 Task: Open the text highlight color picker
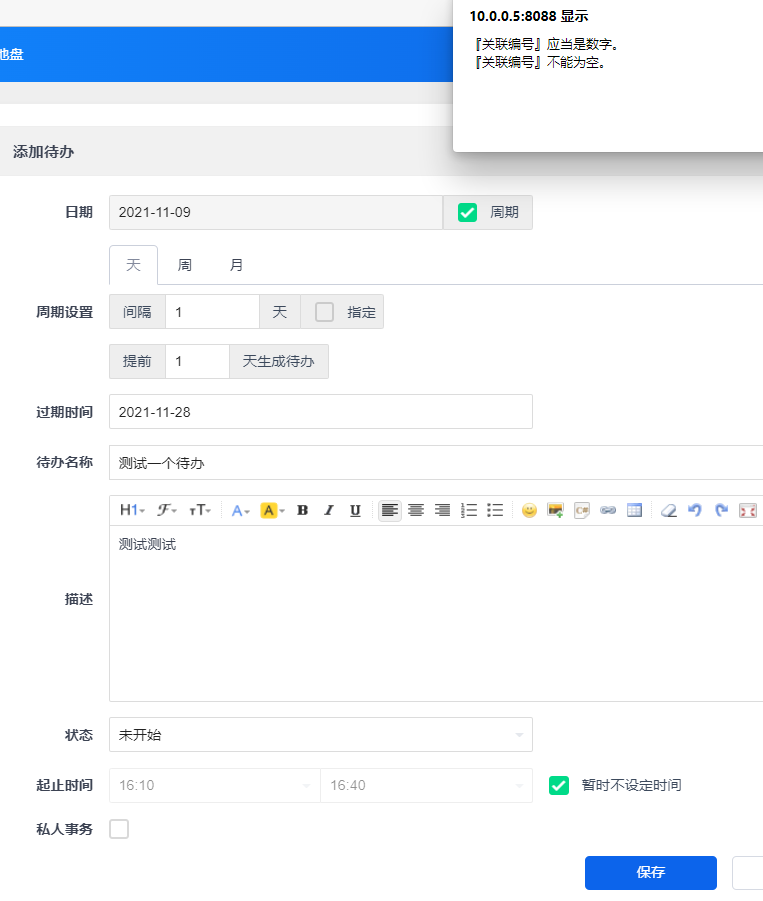272,510
